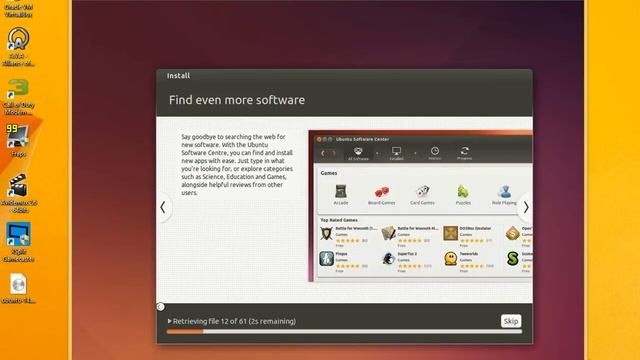Select the Puzzles category icon
This screenshot has width=640, height=360.
(463, 191)
